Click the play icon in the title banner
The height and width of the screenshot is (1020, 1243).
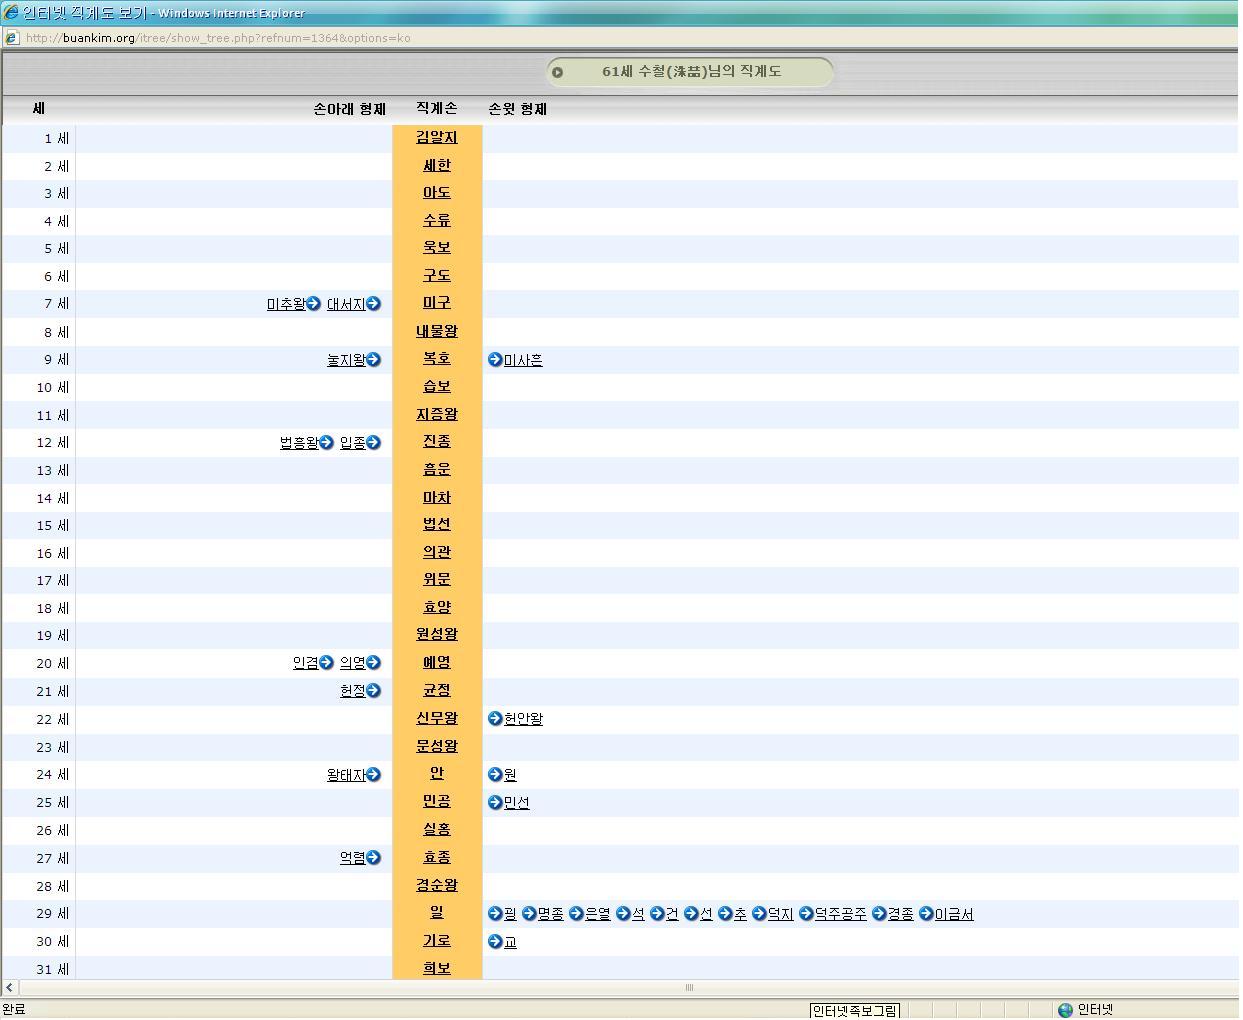pyautogui.click(x=558, y=72)
